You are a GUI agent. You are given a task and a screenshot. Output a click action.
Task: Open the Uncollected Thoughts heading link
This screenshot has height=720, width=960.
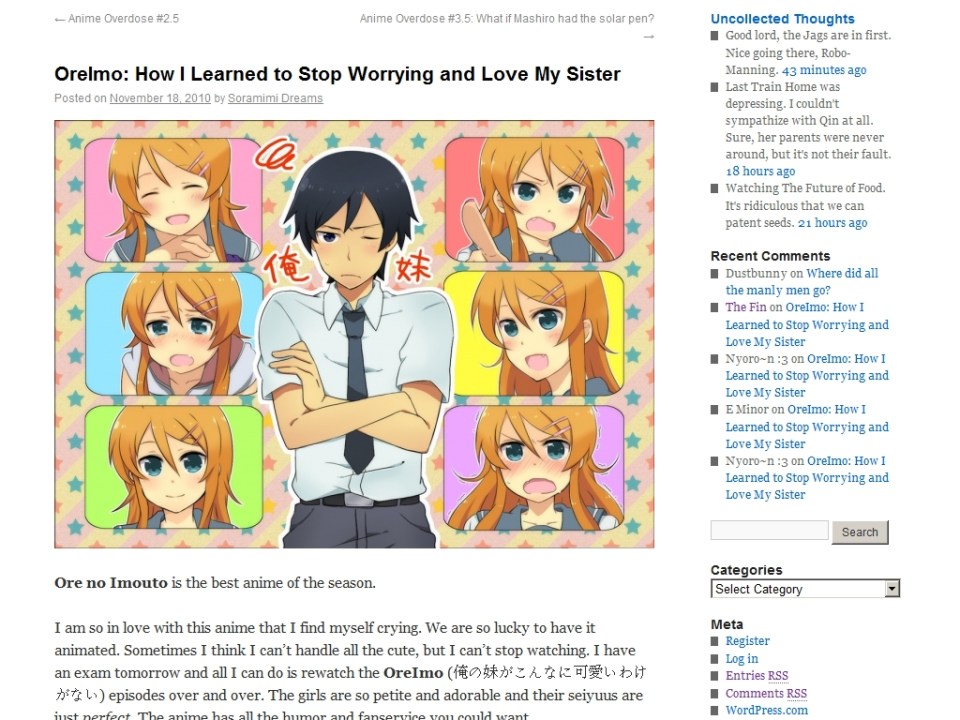(782, 19)
